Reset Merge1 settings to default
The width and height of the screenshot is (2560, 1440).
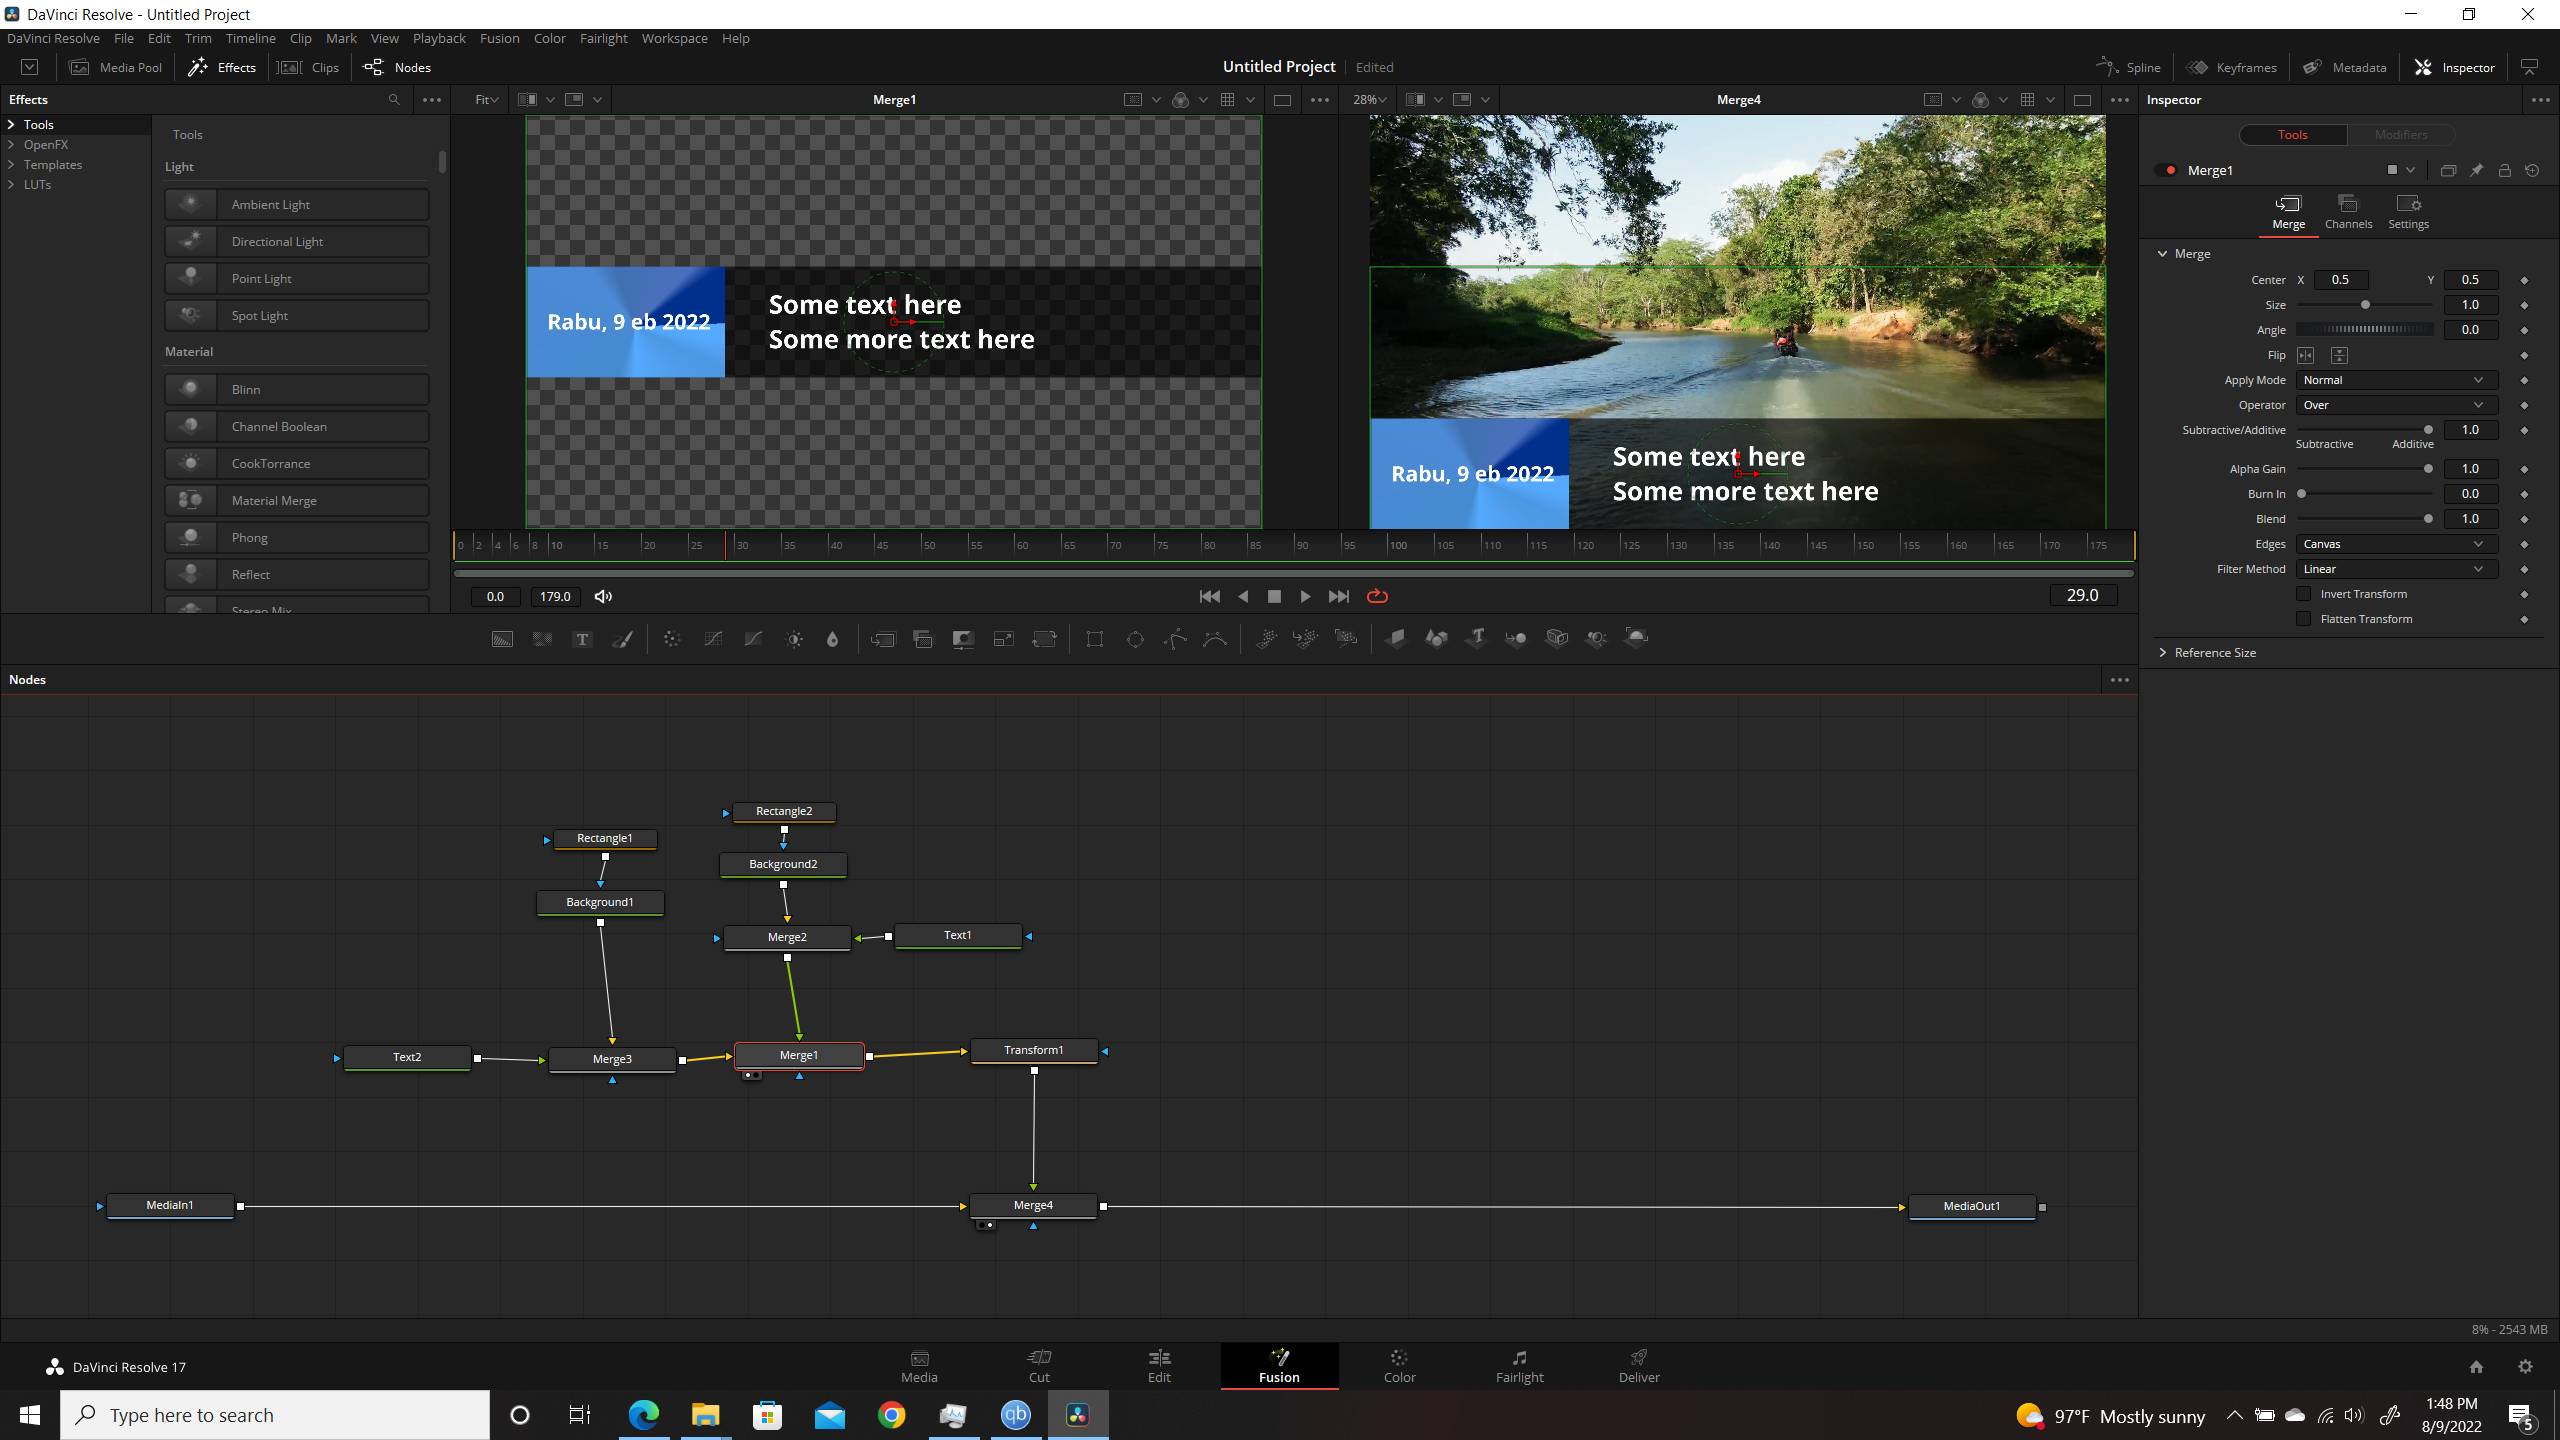2532,171
